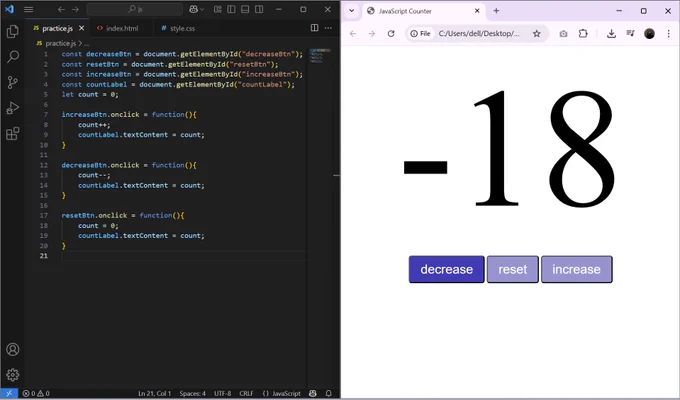Click the decrease button on the page

pos(446,269)
